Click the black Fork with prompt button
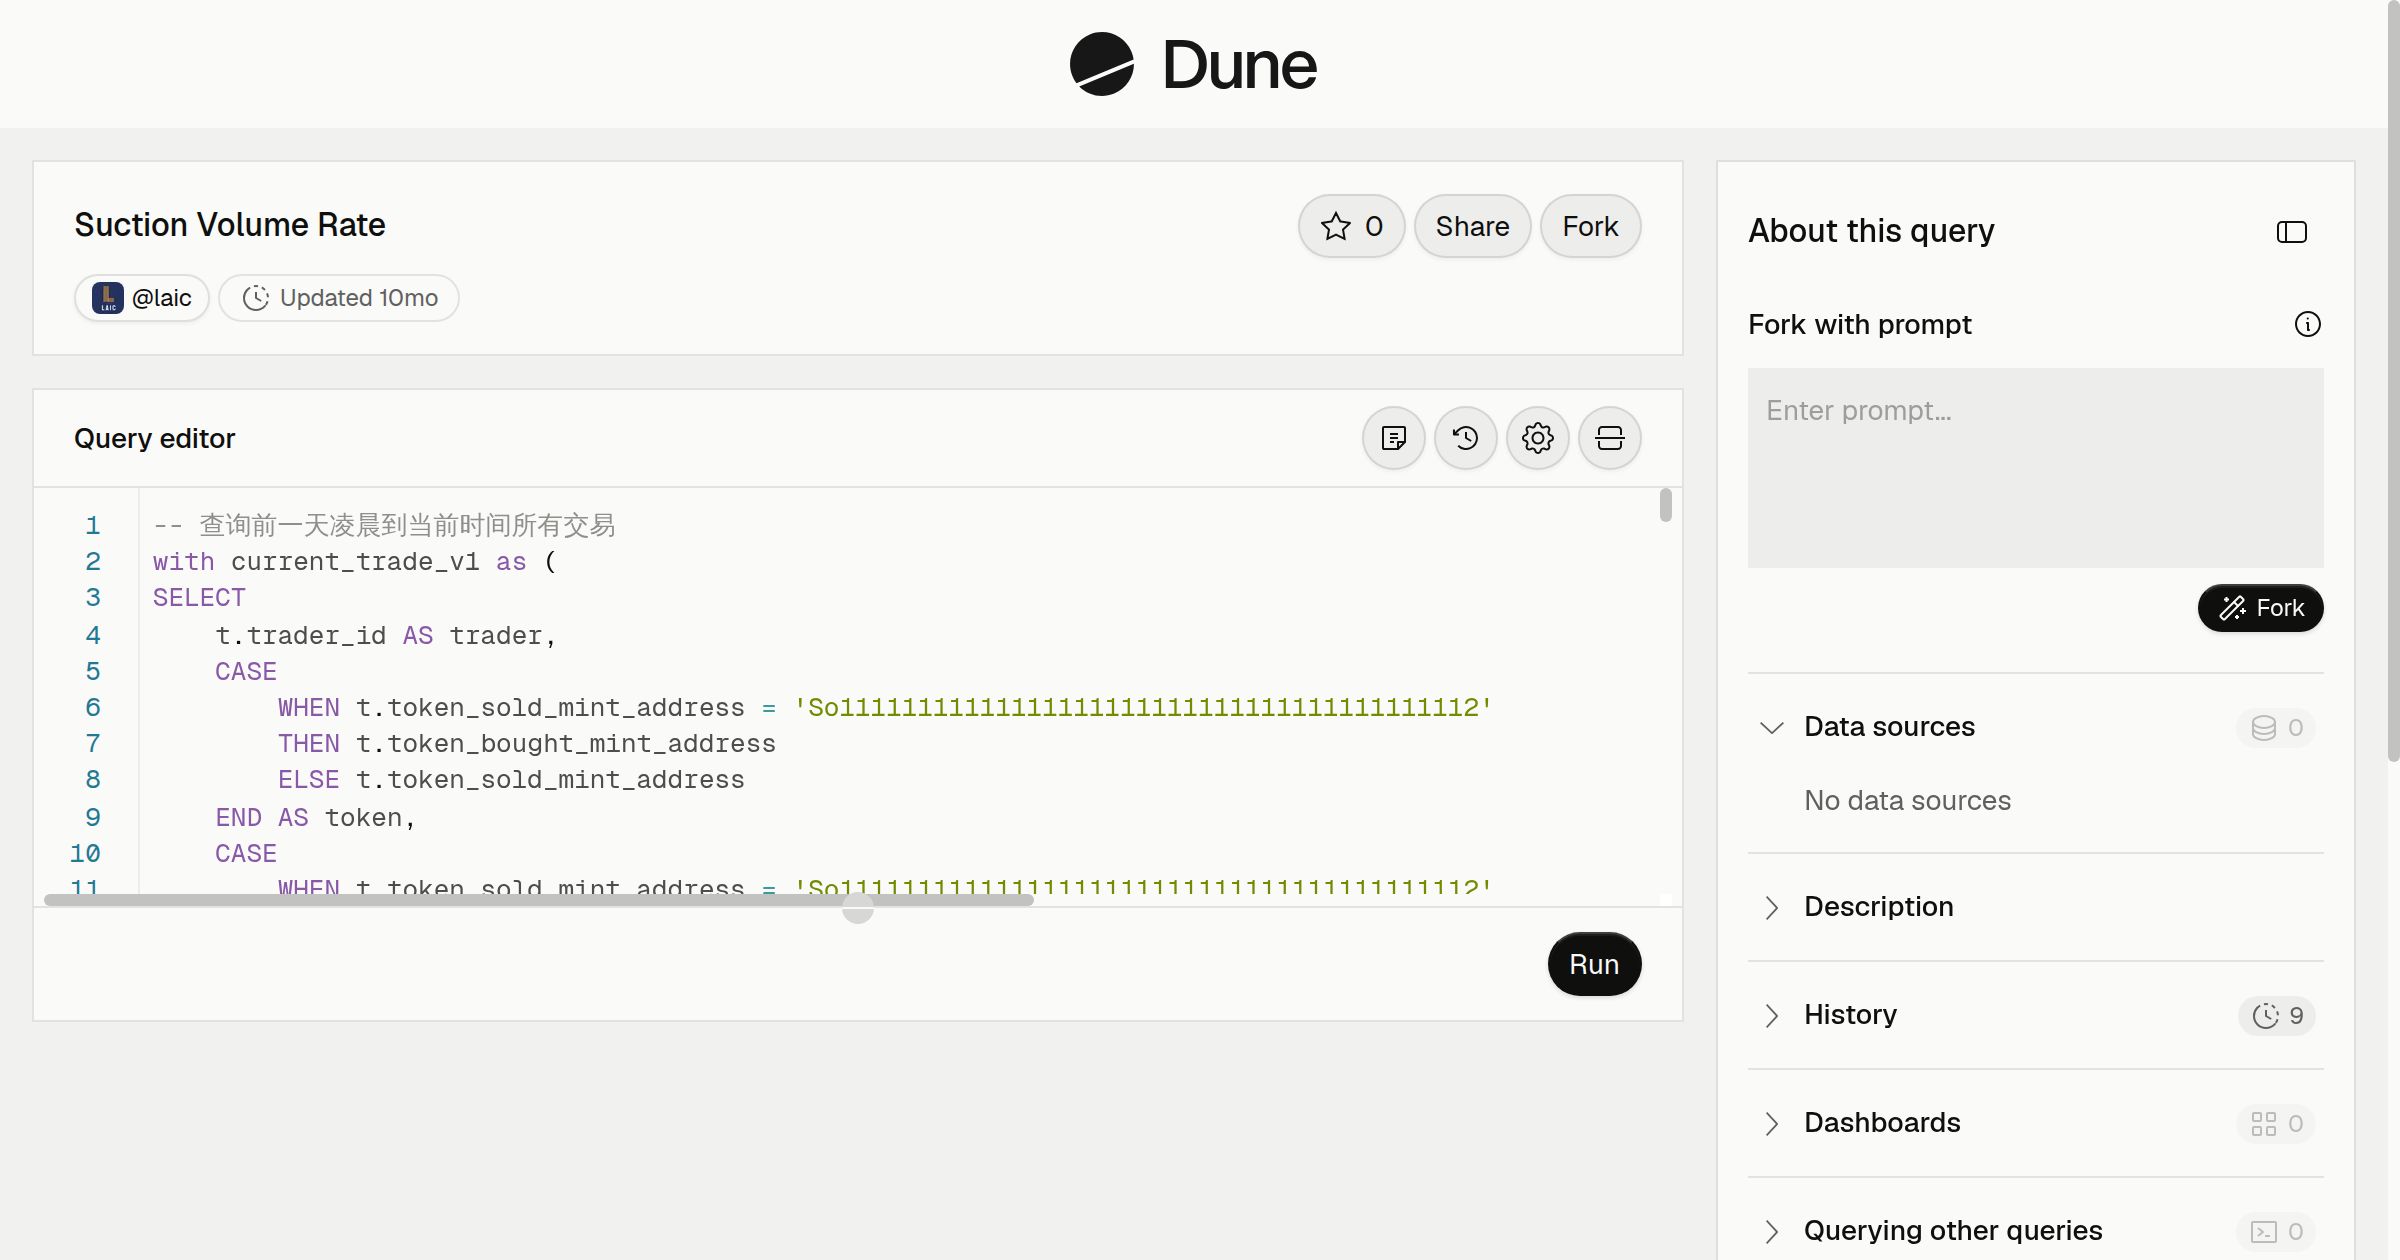 pyautogui.click(x=2260, y=608)
